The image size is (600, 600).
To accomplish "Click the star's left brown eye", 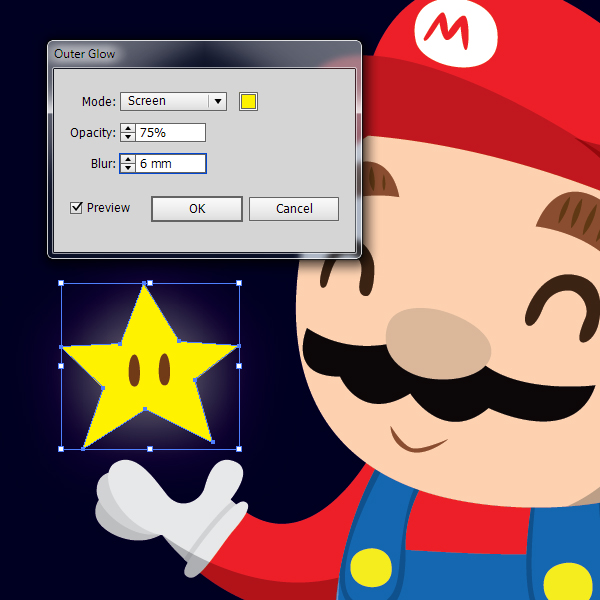I will [133, 371].
